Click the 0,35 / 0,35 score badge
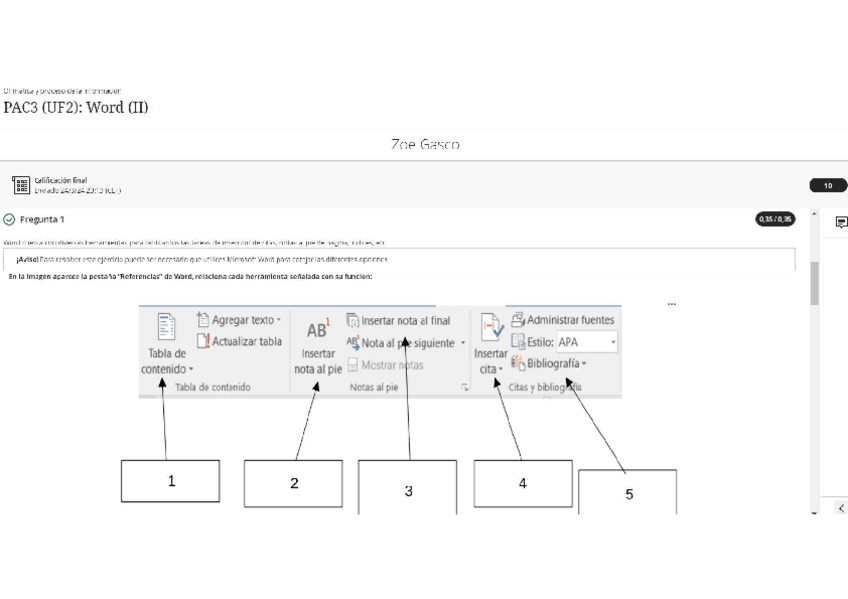 777,219
